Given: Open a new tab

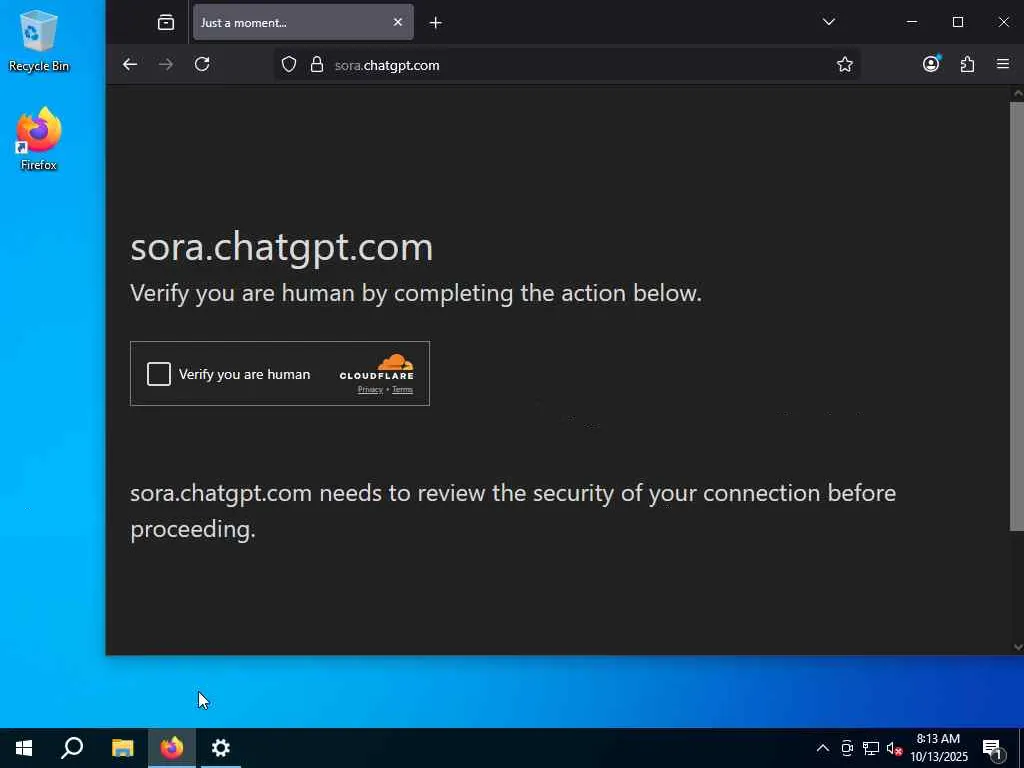Looking at the screenshot, I should point(436,23).
